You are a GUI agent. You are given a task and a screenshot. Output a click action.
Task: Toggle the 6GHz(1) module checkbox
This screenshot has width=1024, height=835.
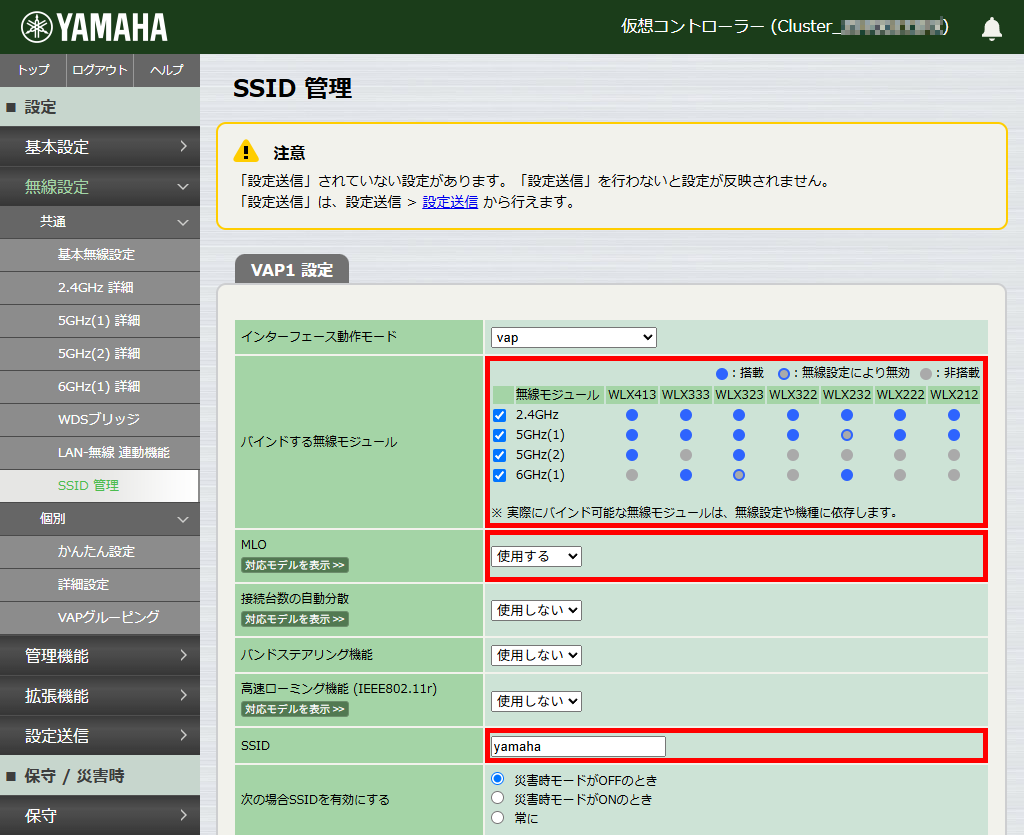(x=500, y=475)
